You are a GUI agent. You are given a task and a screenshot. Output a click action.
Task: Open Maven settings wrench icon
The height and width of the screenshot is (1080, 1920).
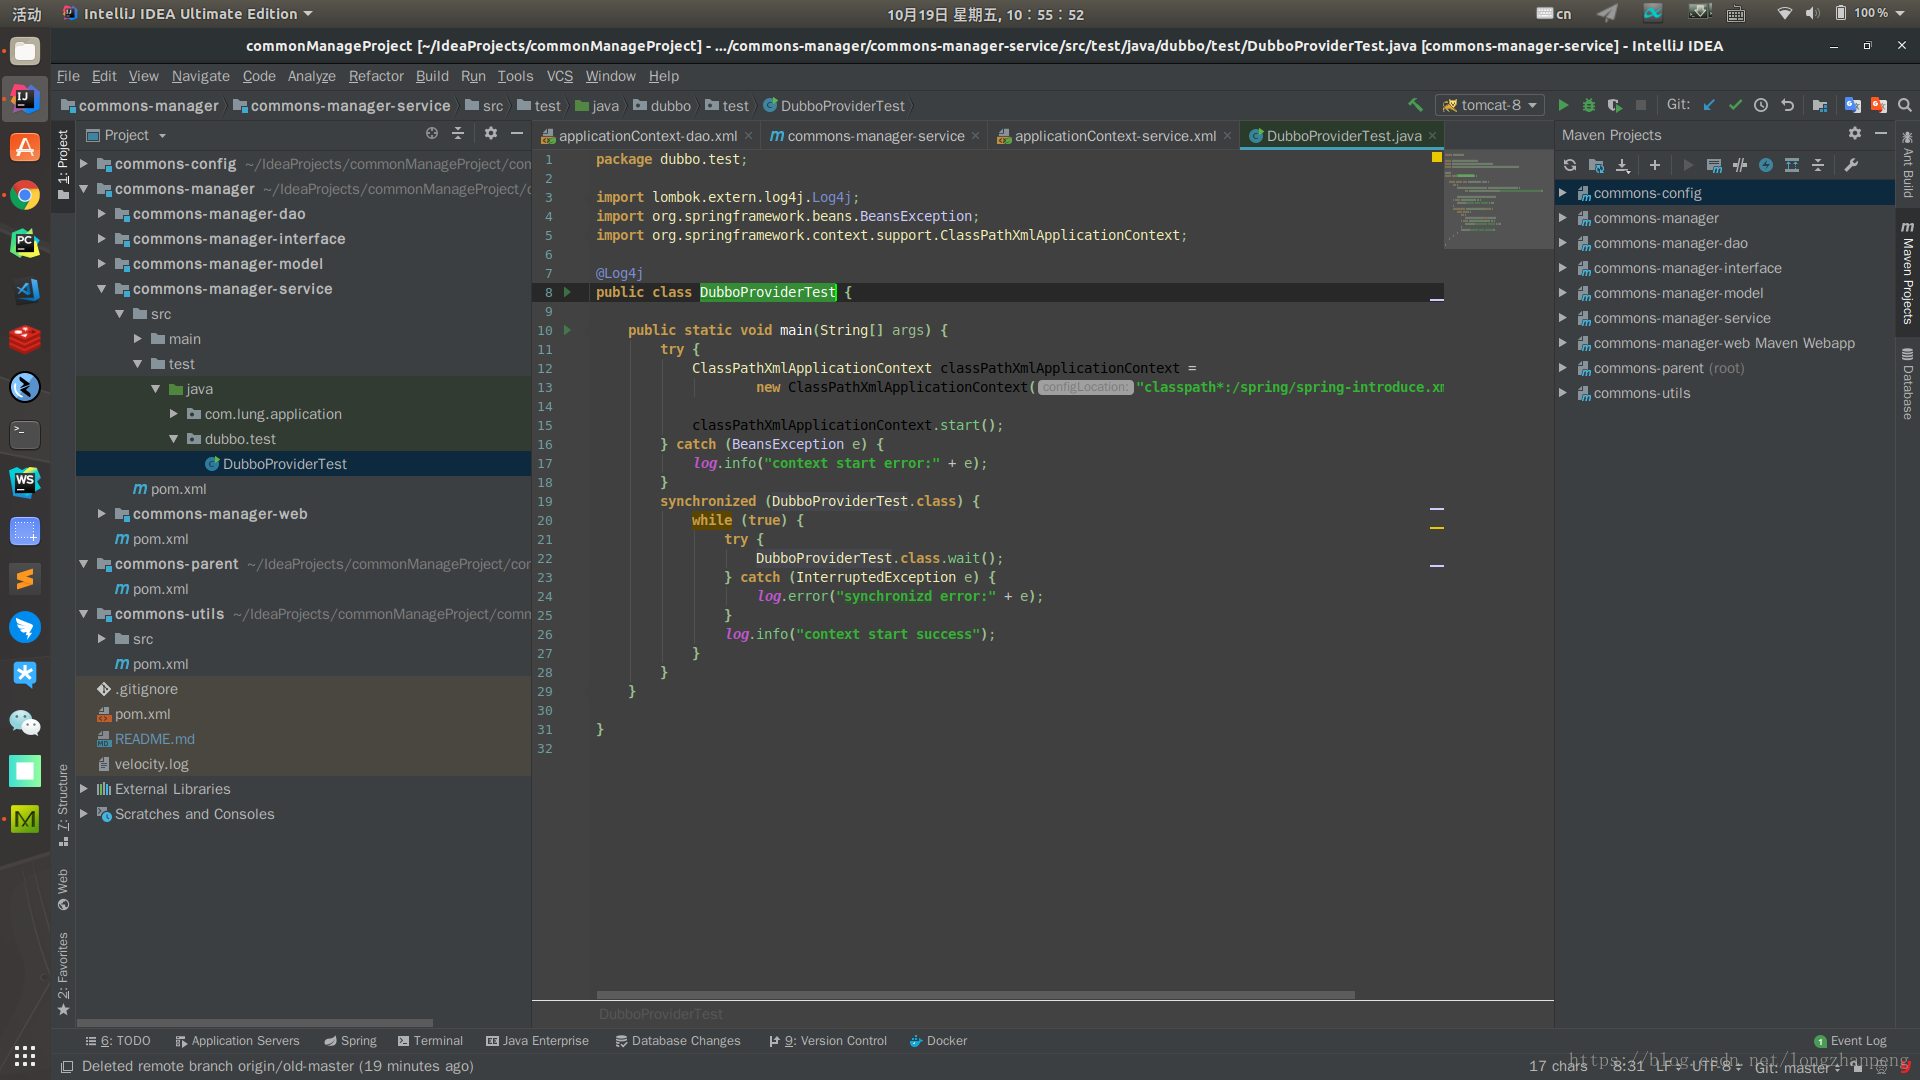click(1851, 165)
